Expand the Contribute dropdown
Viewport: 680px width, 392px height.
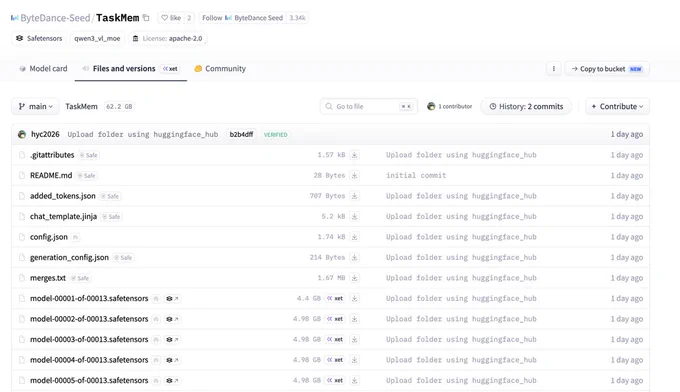pos(617,106)
